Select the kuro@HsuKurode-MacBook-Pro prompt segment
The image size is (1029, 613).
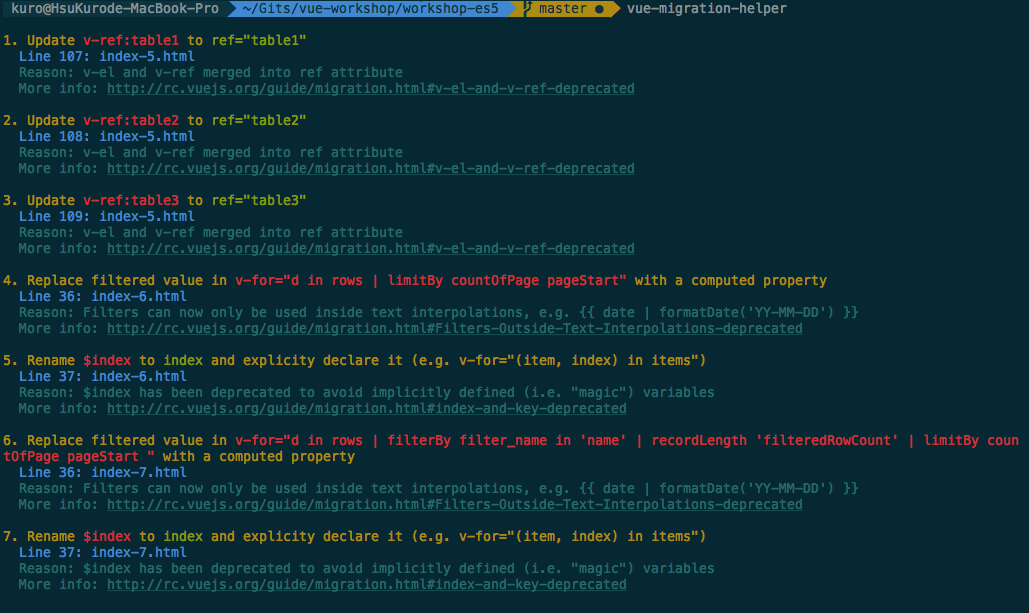click(x=114, y=9)
